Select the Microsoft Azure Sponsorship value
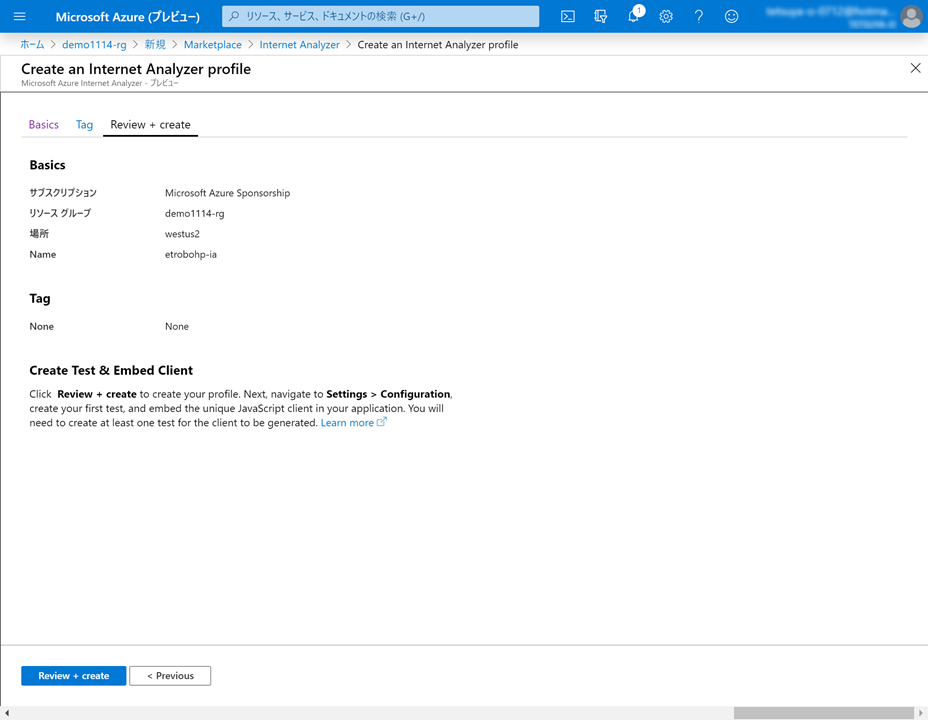The height and width of the screenshot is (720, 928). click(x=227, y=193)
